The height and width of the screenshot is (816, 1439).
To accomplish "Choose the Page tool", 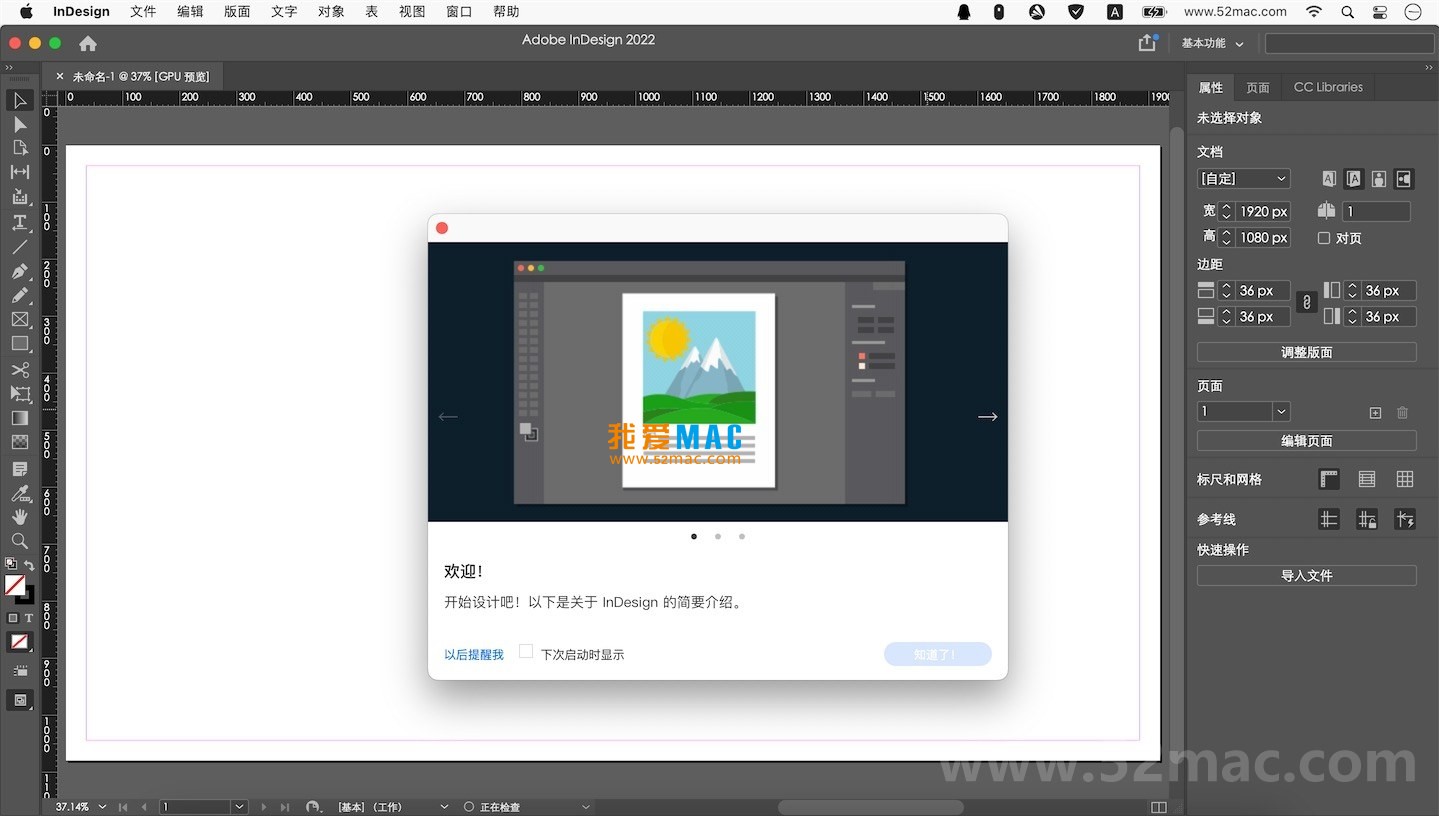I will 20,148.
